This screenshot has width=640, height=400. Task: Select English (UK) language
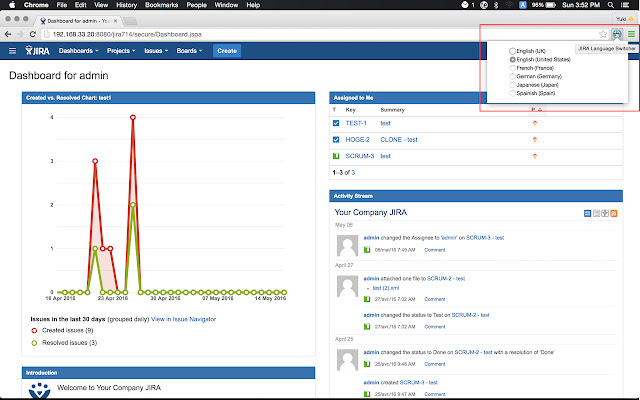point(512,51)
